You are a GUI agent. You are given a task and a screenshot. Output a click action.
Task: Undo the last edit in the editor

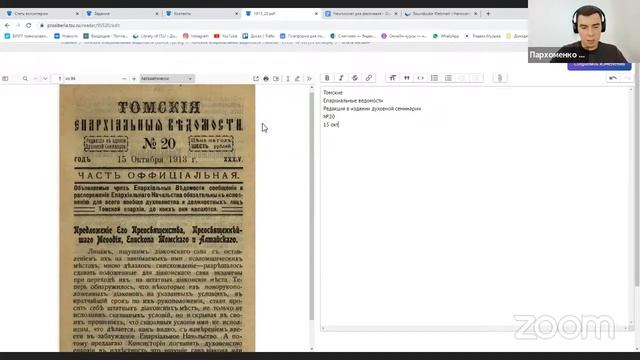tap(613, 78)
